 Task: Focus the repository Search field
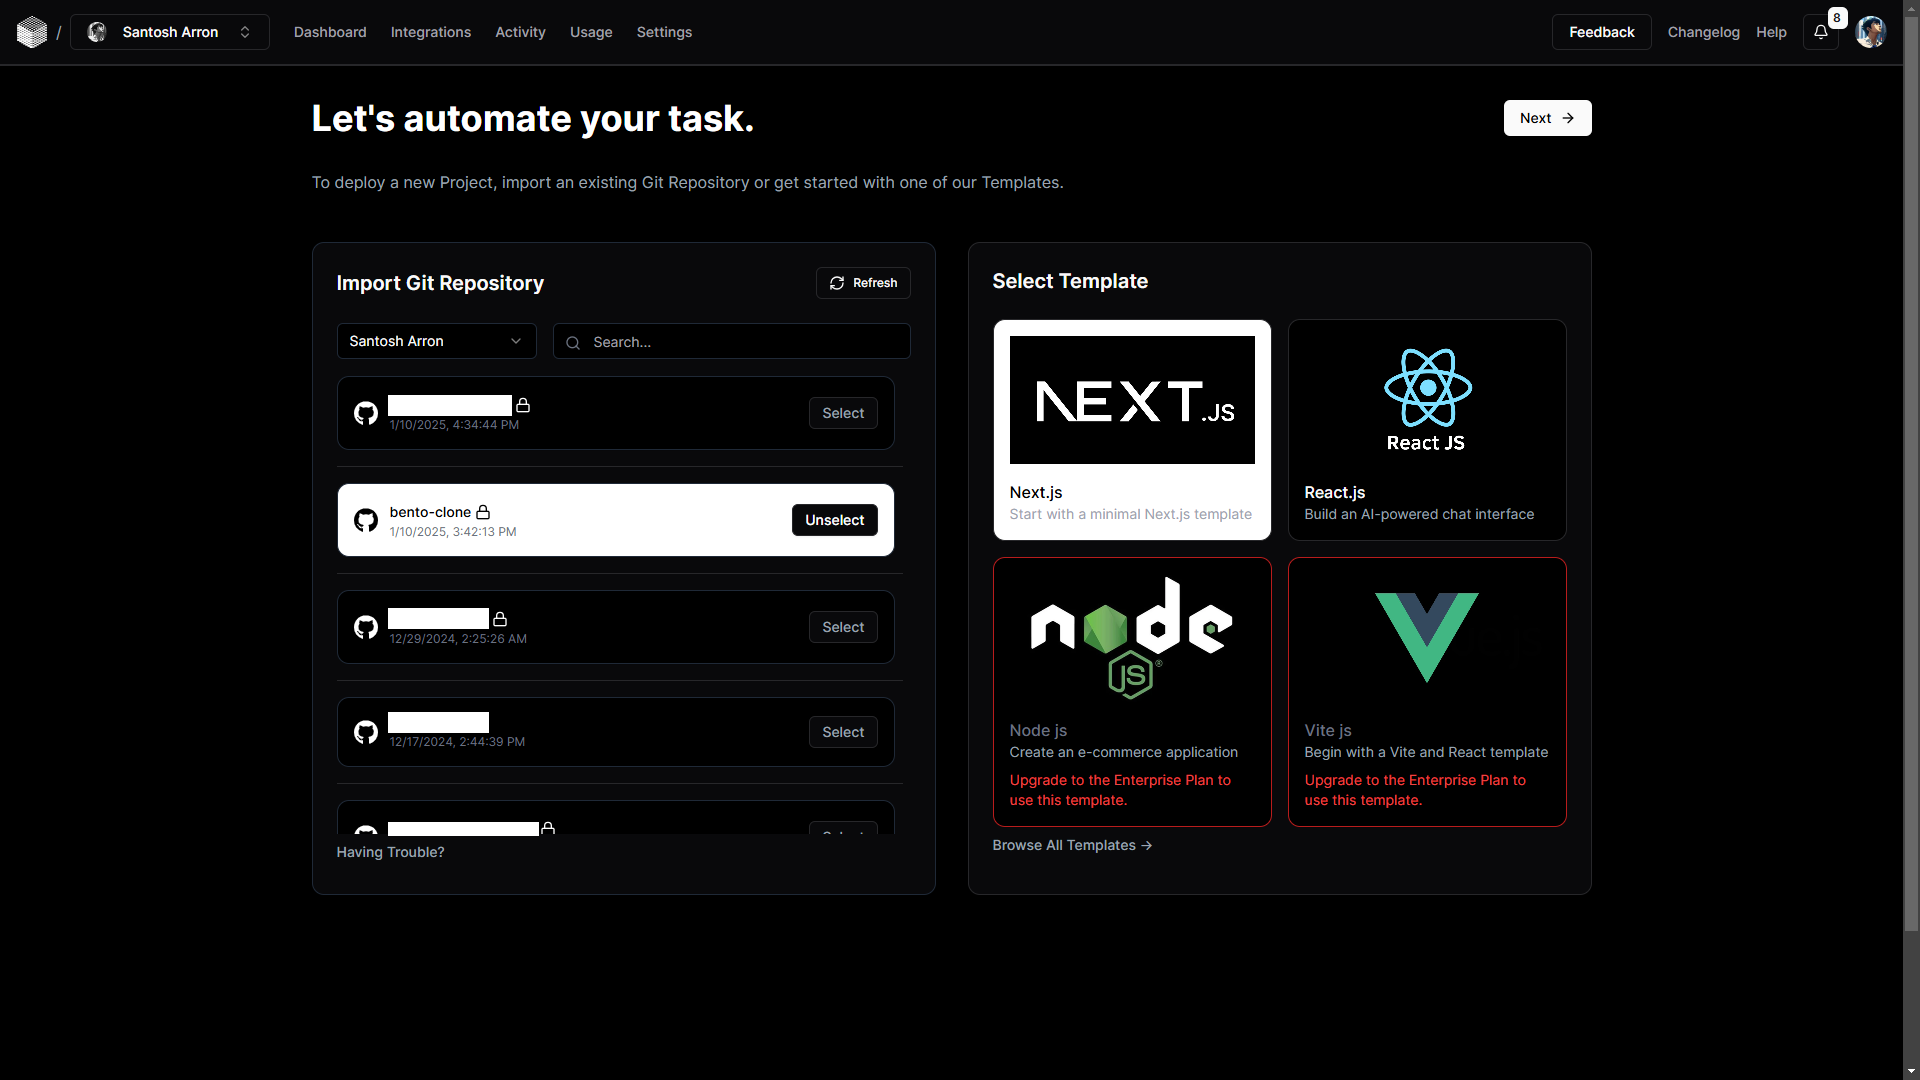[x=731, y=341]
